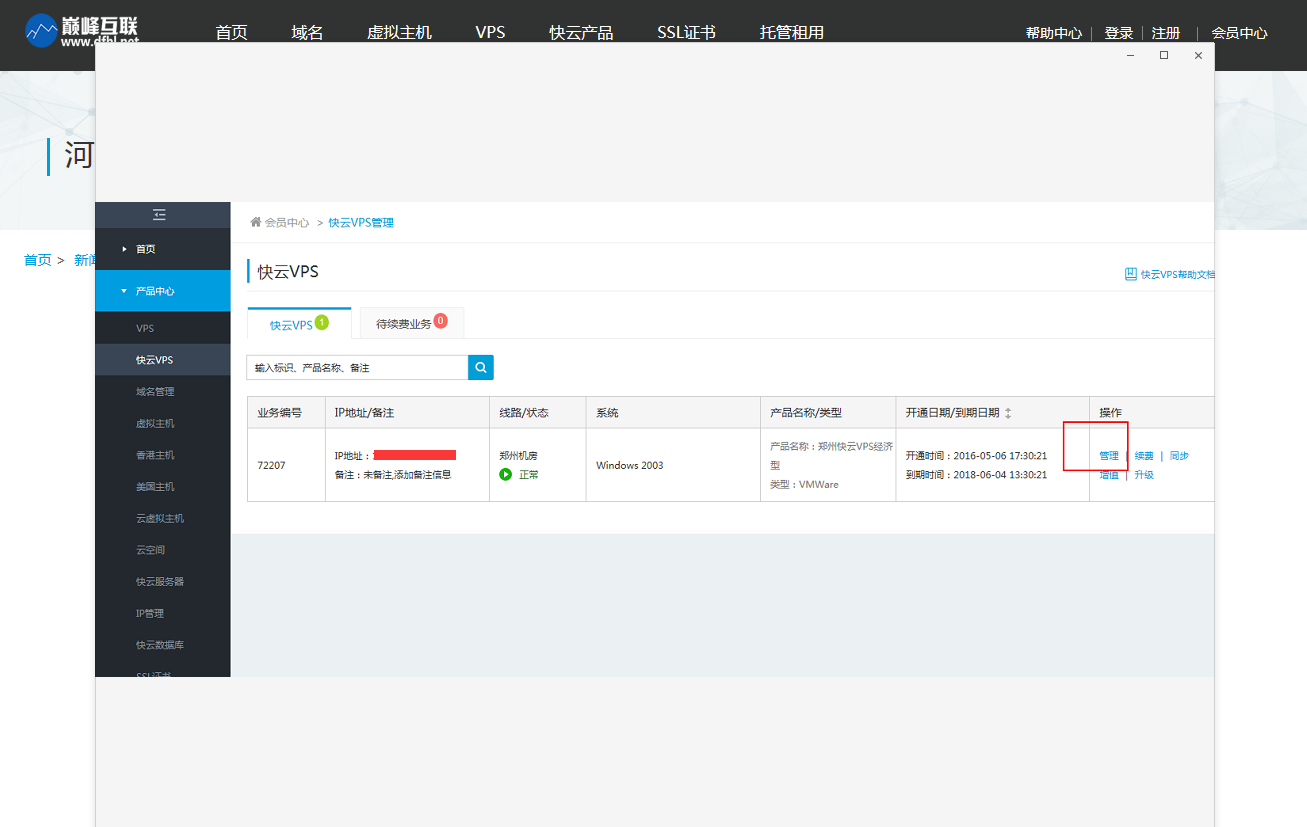The image size is (1307, 827).
Task: Select 快云VPS in the sidebar
Action: [x=163, y=360]
